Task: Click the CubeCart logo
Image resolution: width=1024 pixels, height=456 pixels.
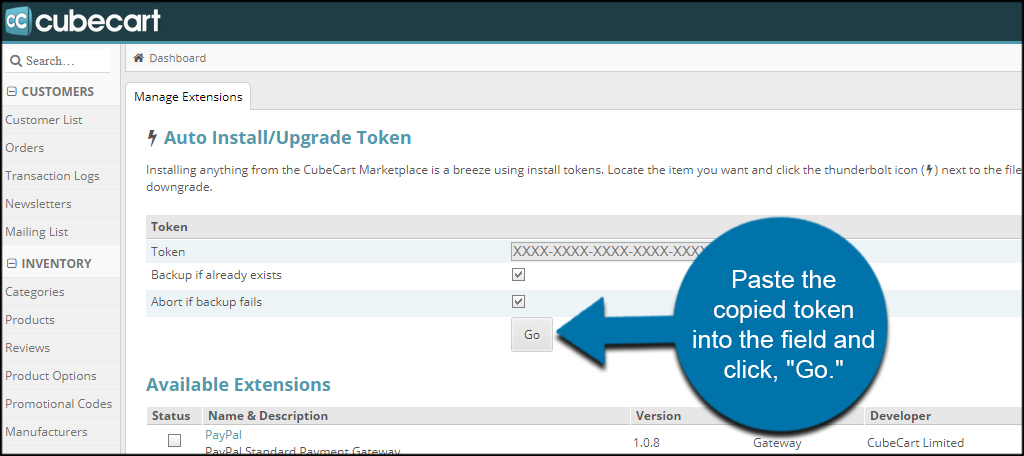Action: click(x=82, y=21)
